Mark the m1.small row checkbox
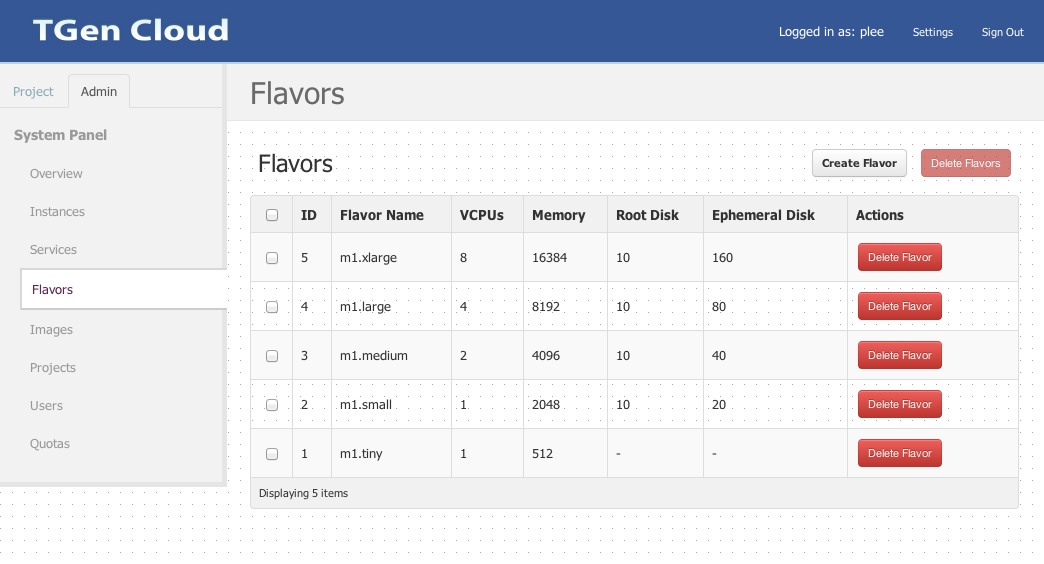This screenshot has width=1044, height=564. 272,405
